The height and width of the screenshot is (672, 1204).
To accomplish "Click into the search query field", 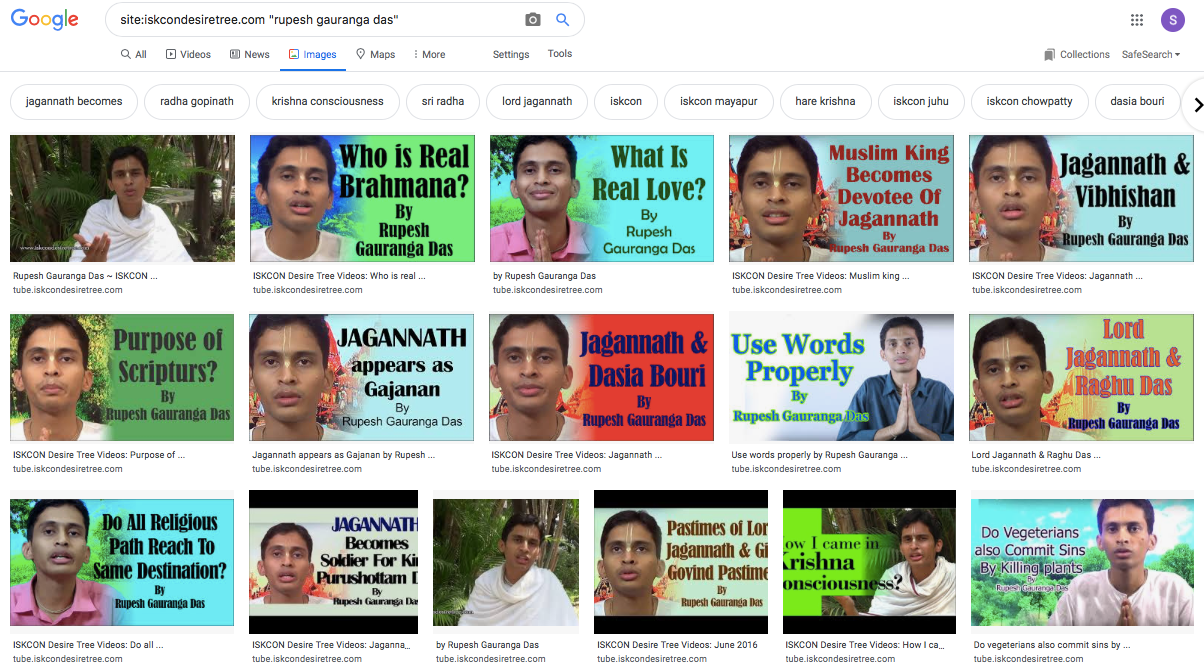I will (315, 20).
